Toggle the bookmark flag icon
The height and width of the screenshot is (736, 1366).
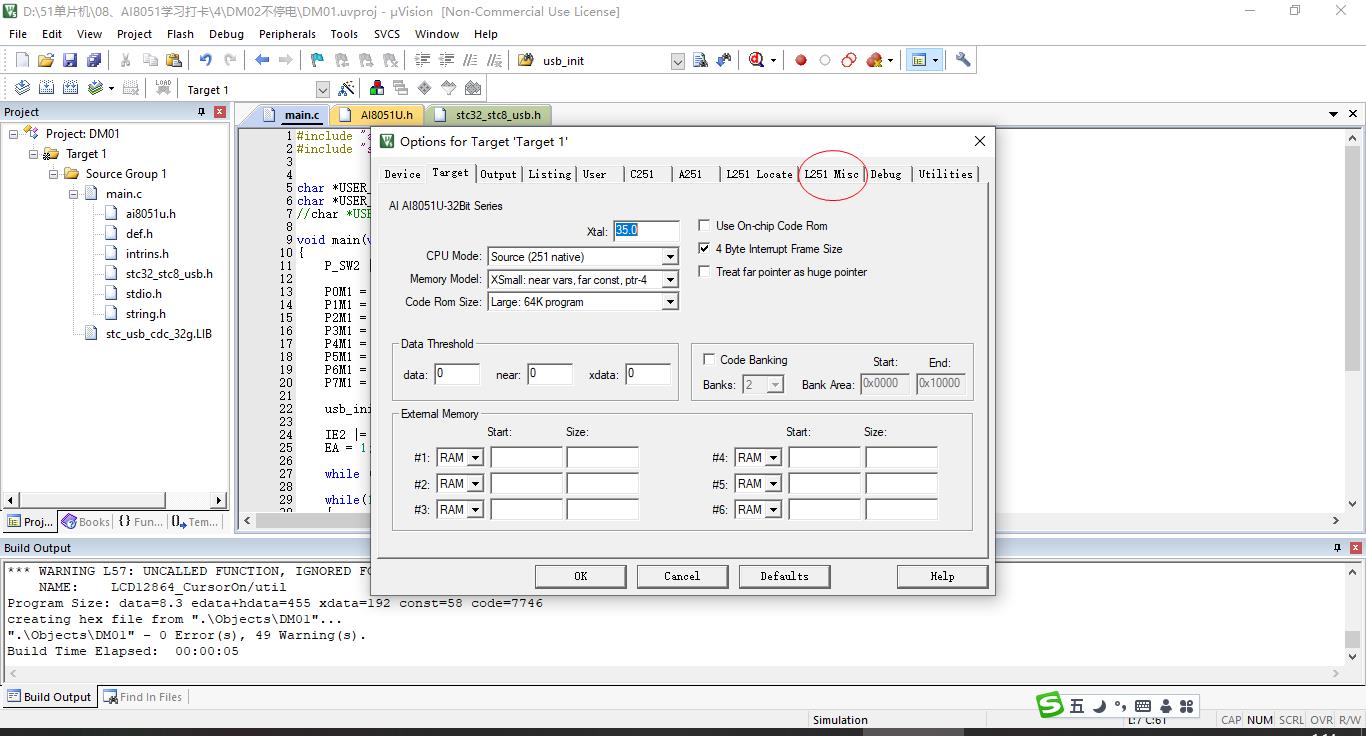[x=317, y=60]
